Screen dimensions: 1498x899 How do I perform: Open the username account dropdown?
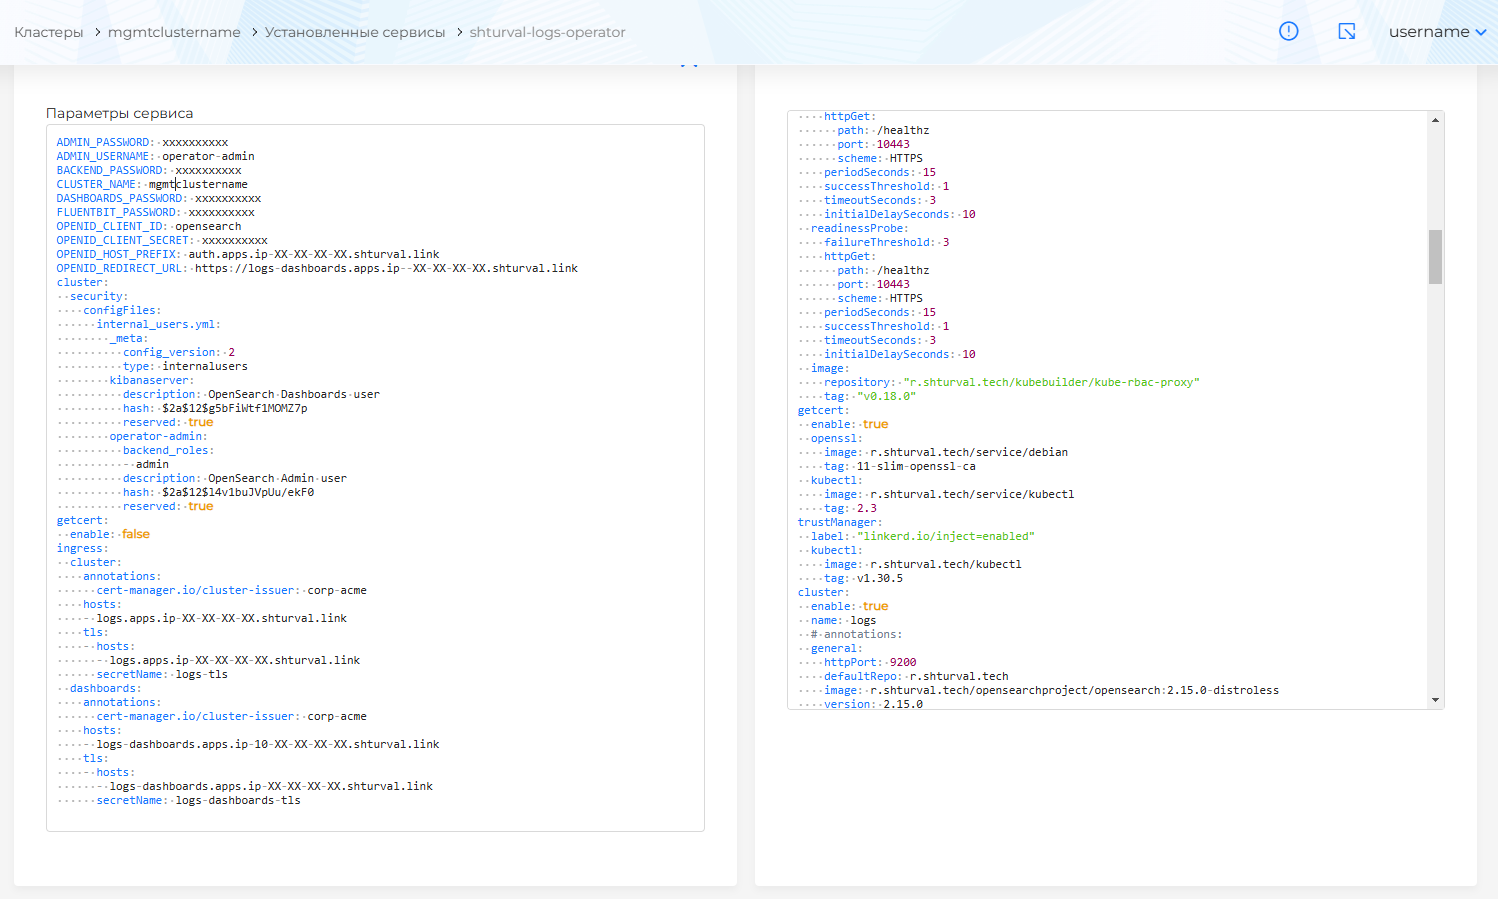click(x=1437, y=32)
